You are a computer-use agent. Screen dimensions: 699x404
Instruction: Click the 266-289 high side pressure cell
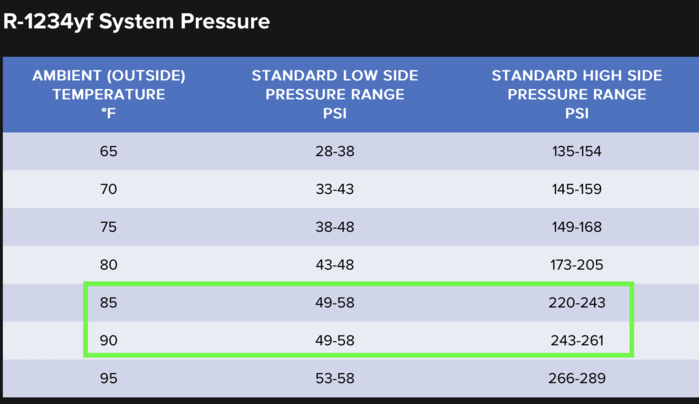(x=577, y=379)
